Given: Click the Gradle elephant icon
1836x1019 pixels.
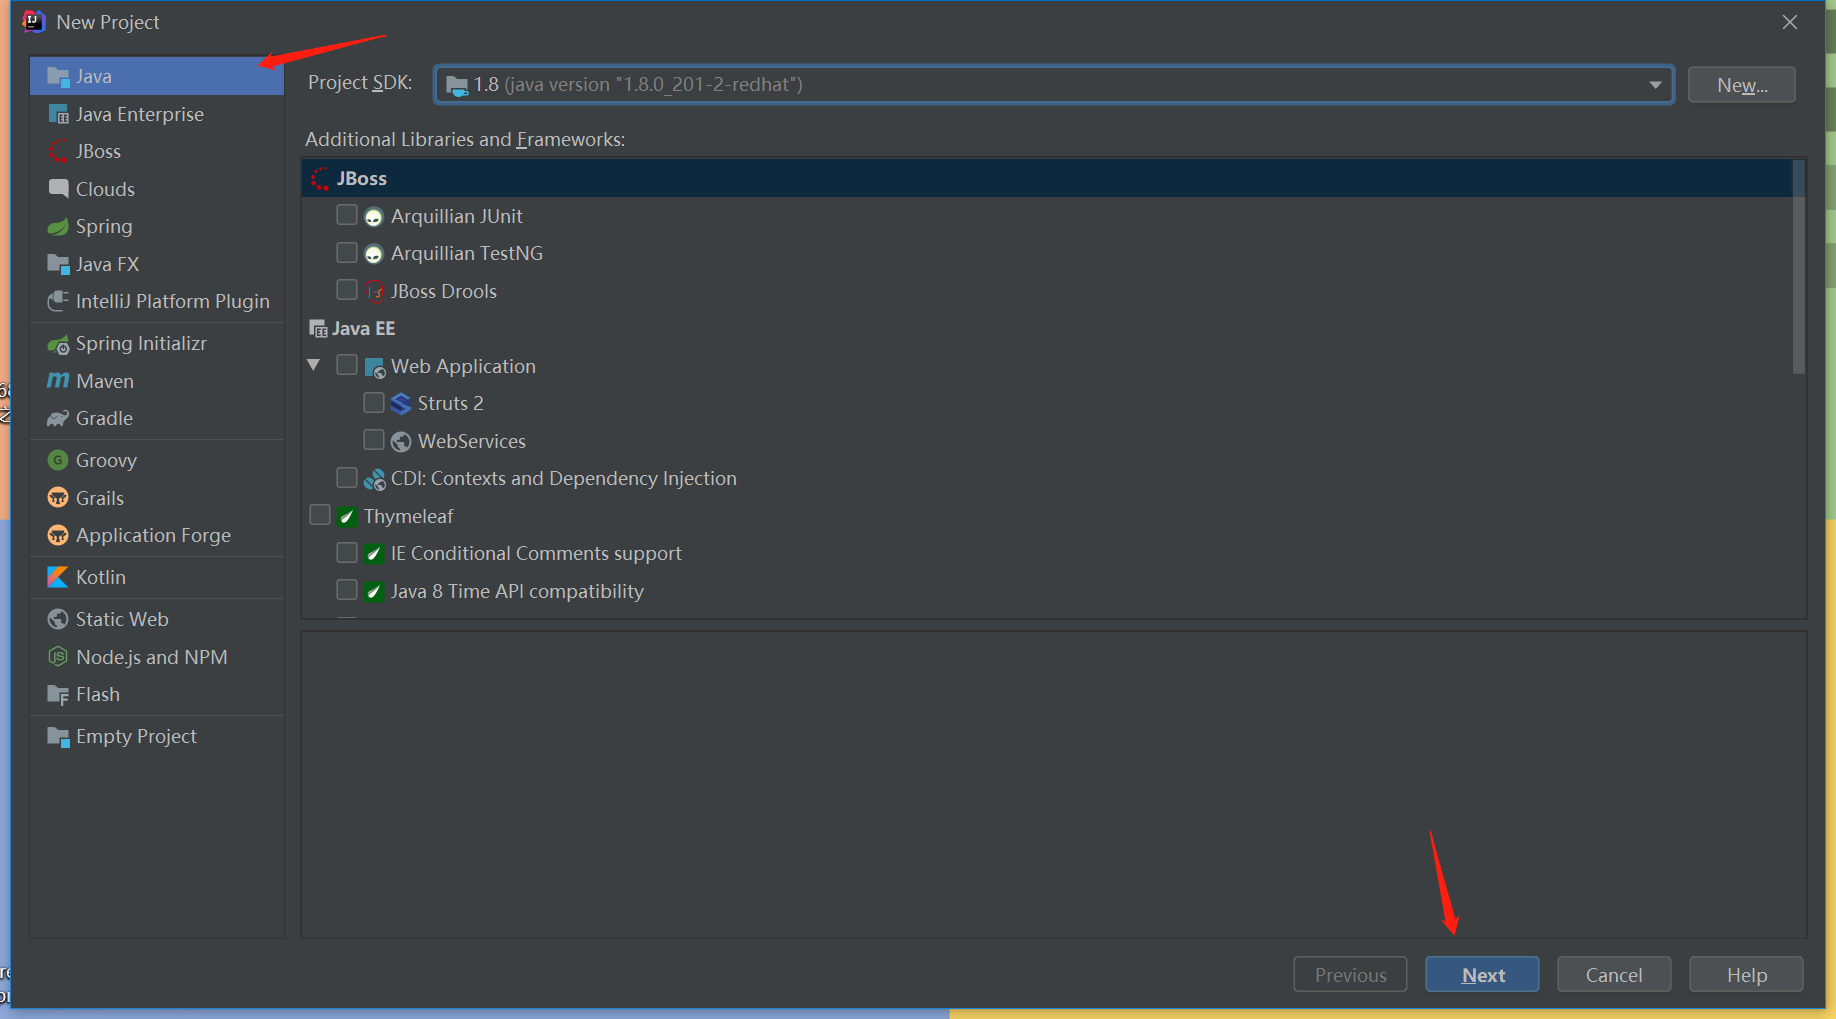Looking at the screenshot, I should click(x=58, y=419).
